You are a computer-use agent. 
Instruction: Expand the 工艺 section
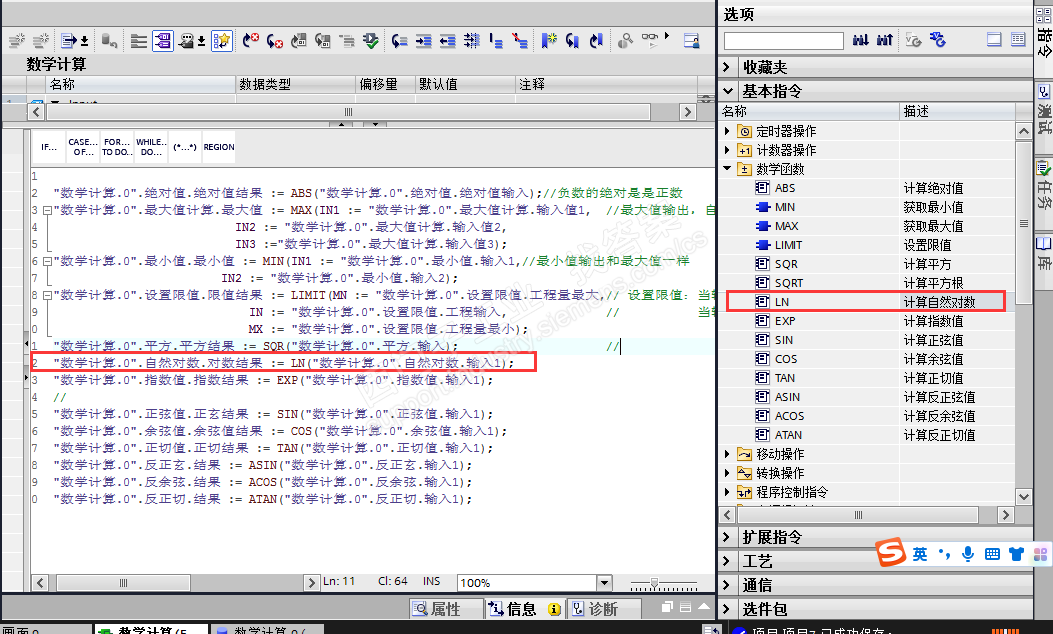(x=727, y=561)
